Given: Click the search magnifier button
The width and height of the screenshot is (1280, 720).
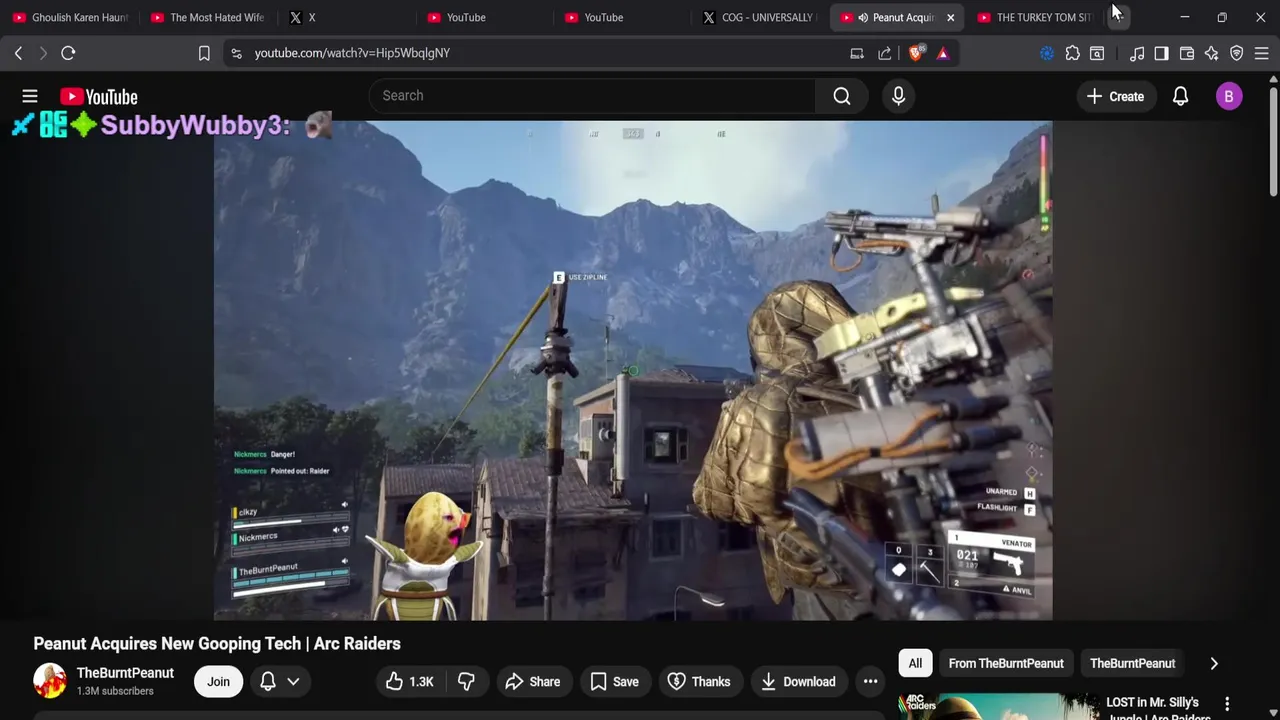Looking at the screenshot, I should [x=842, y=96].
